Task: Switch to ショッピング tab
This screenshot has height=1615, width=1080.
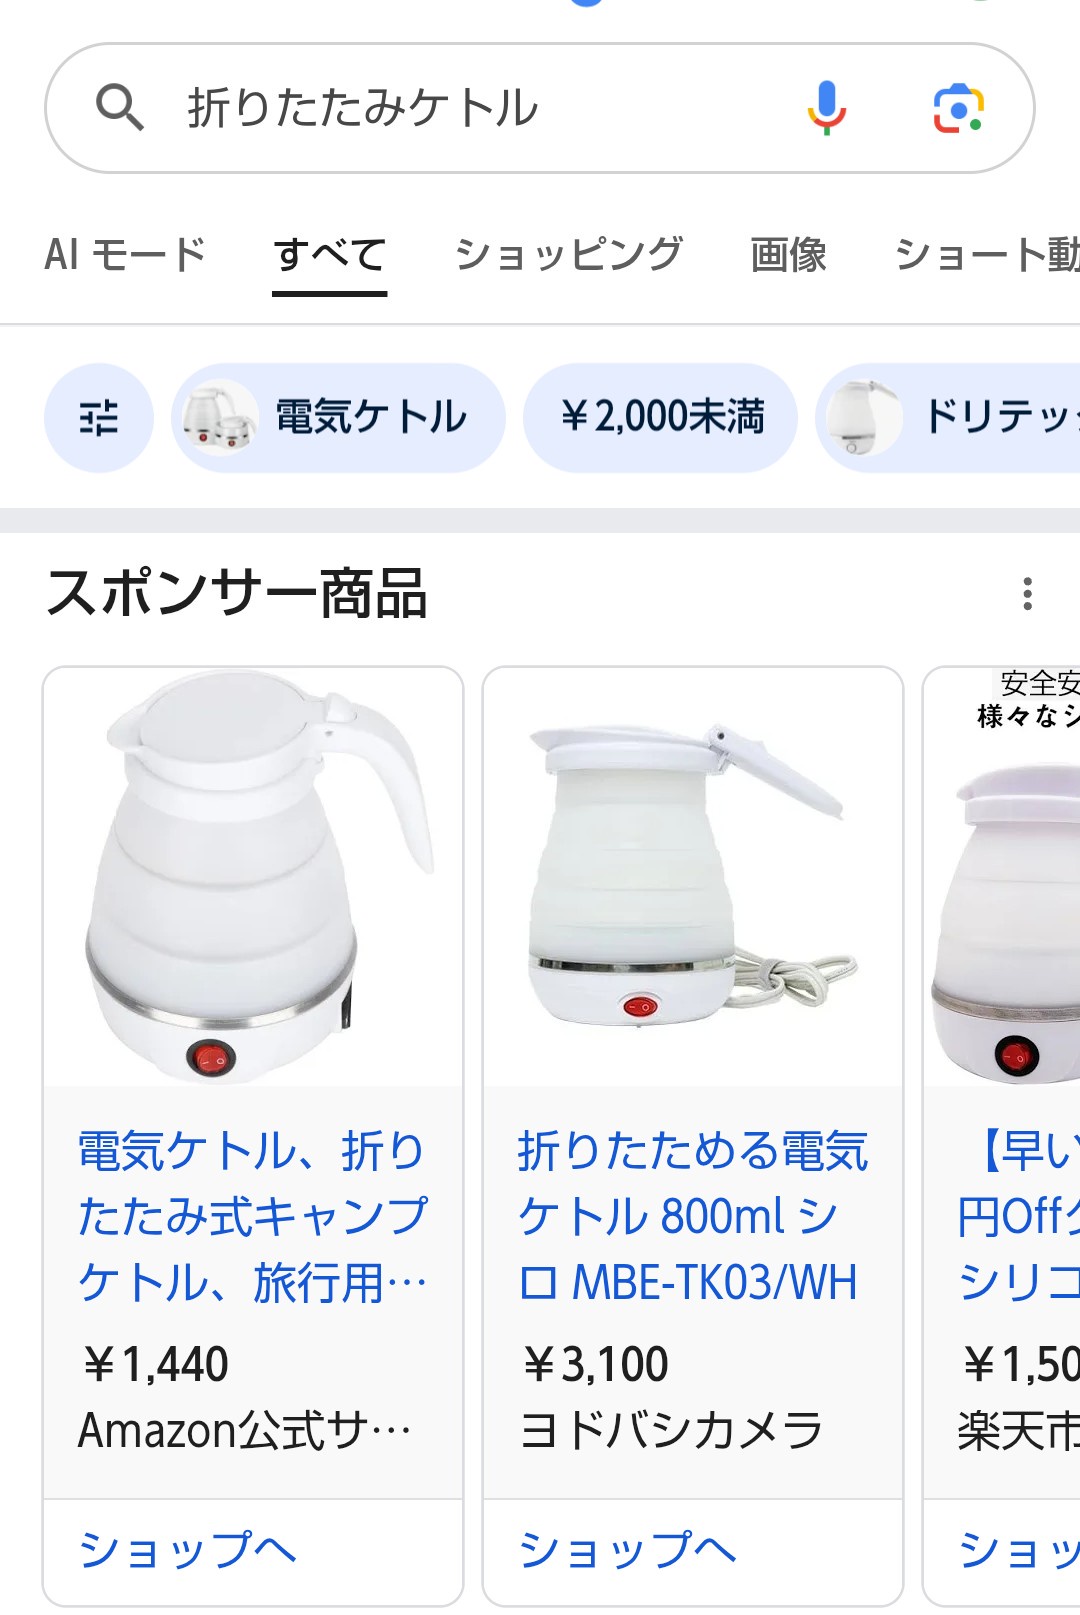Action: click(569, 254)
